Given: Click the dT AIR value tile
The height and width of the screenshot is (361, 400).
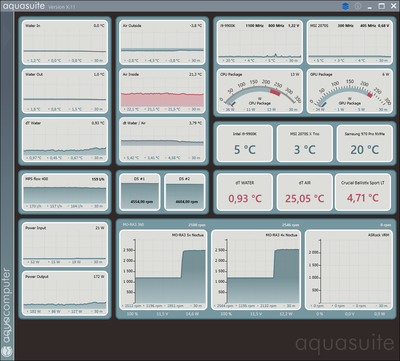Looking at the screenshot, I should click(305, 192).
